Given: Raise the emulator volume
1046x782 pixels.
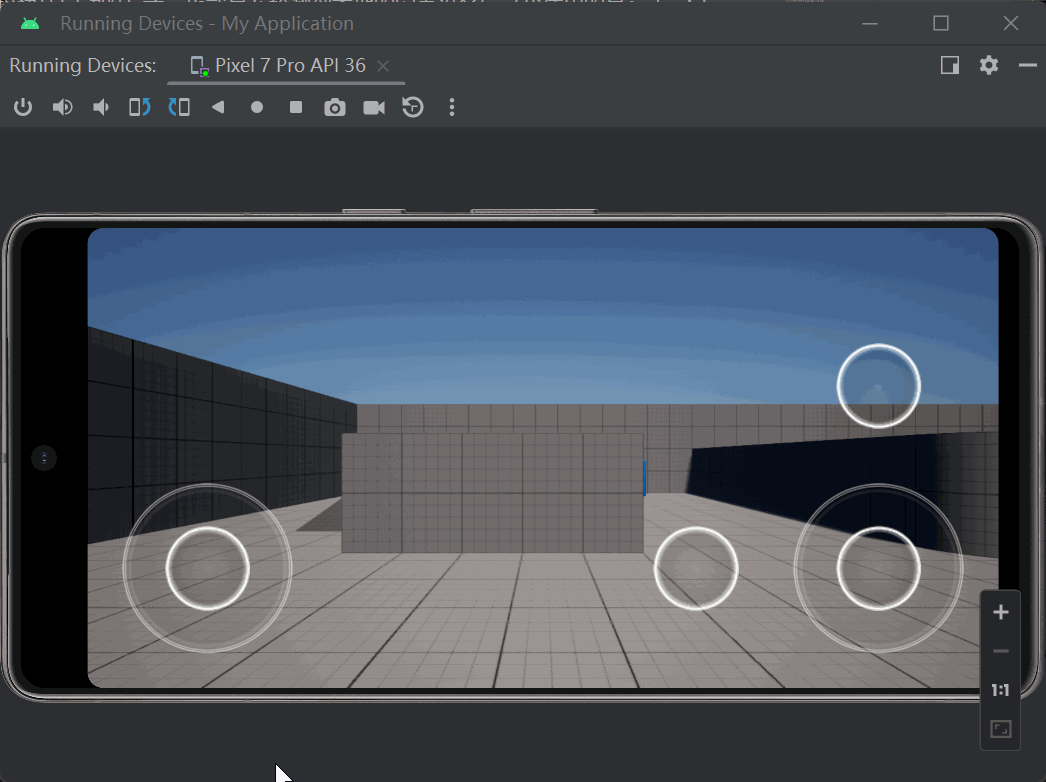Looking at the screenshot, I should pos(63,107).
